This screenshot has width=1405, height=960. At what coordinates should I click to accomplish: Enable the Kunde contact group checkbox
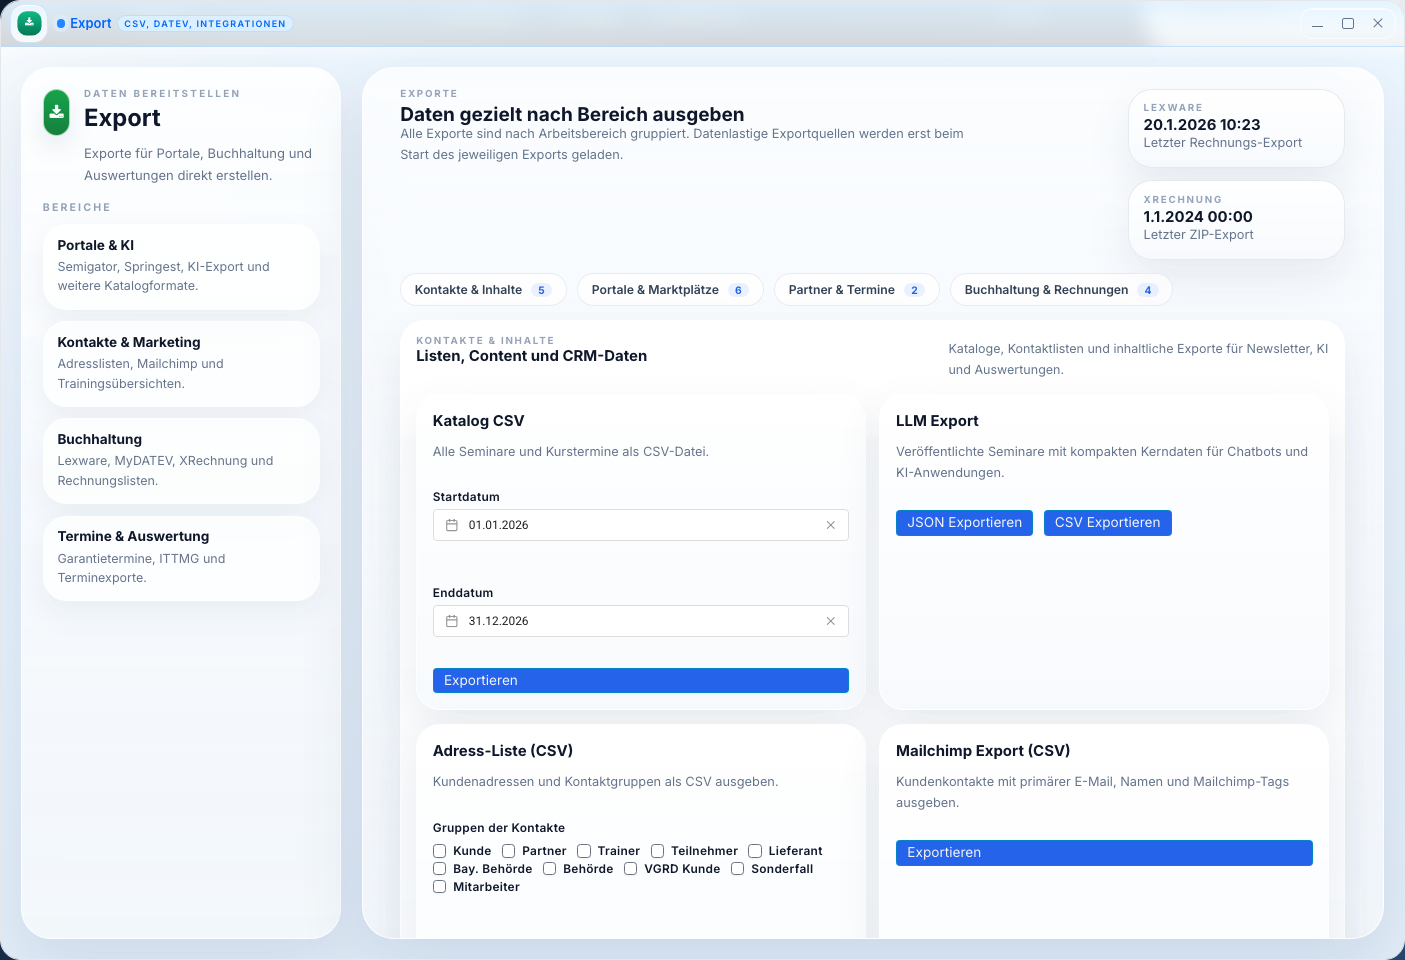(x=439, y=851)
